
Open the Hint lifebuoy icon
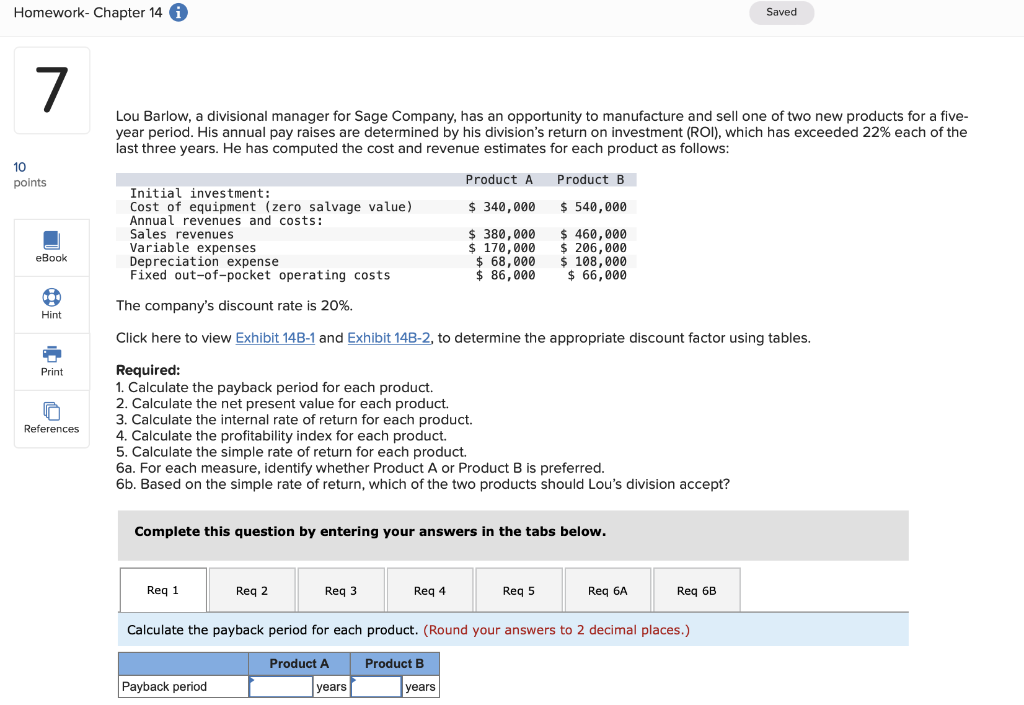click(52, 298)
